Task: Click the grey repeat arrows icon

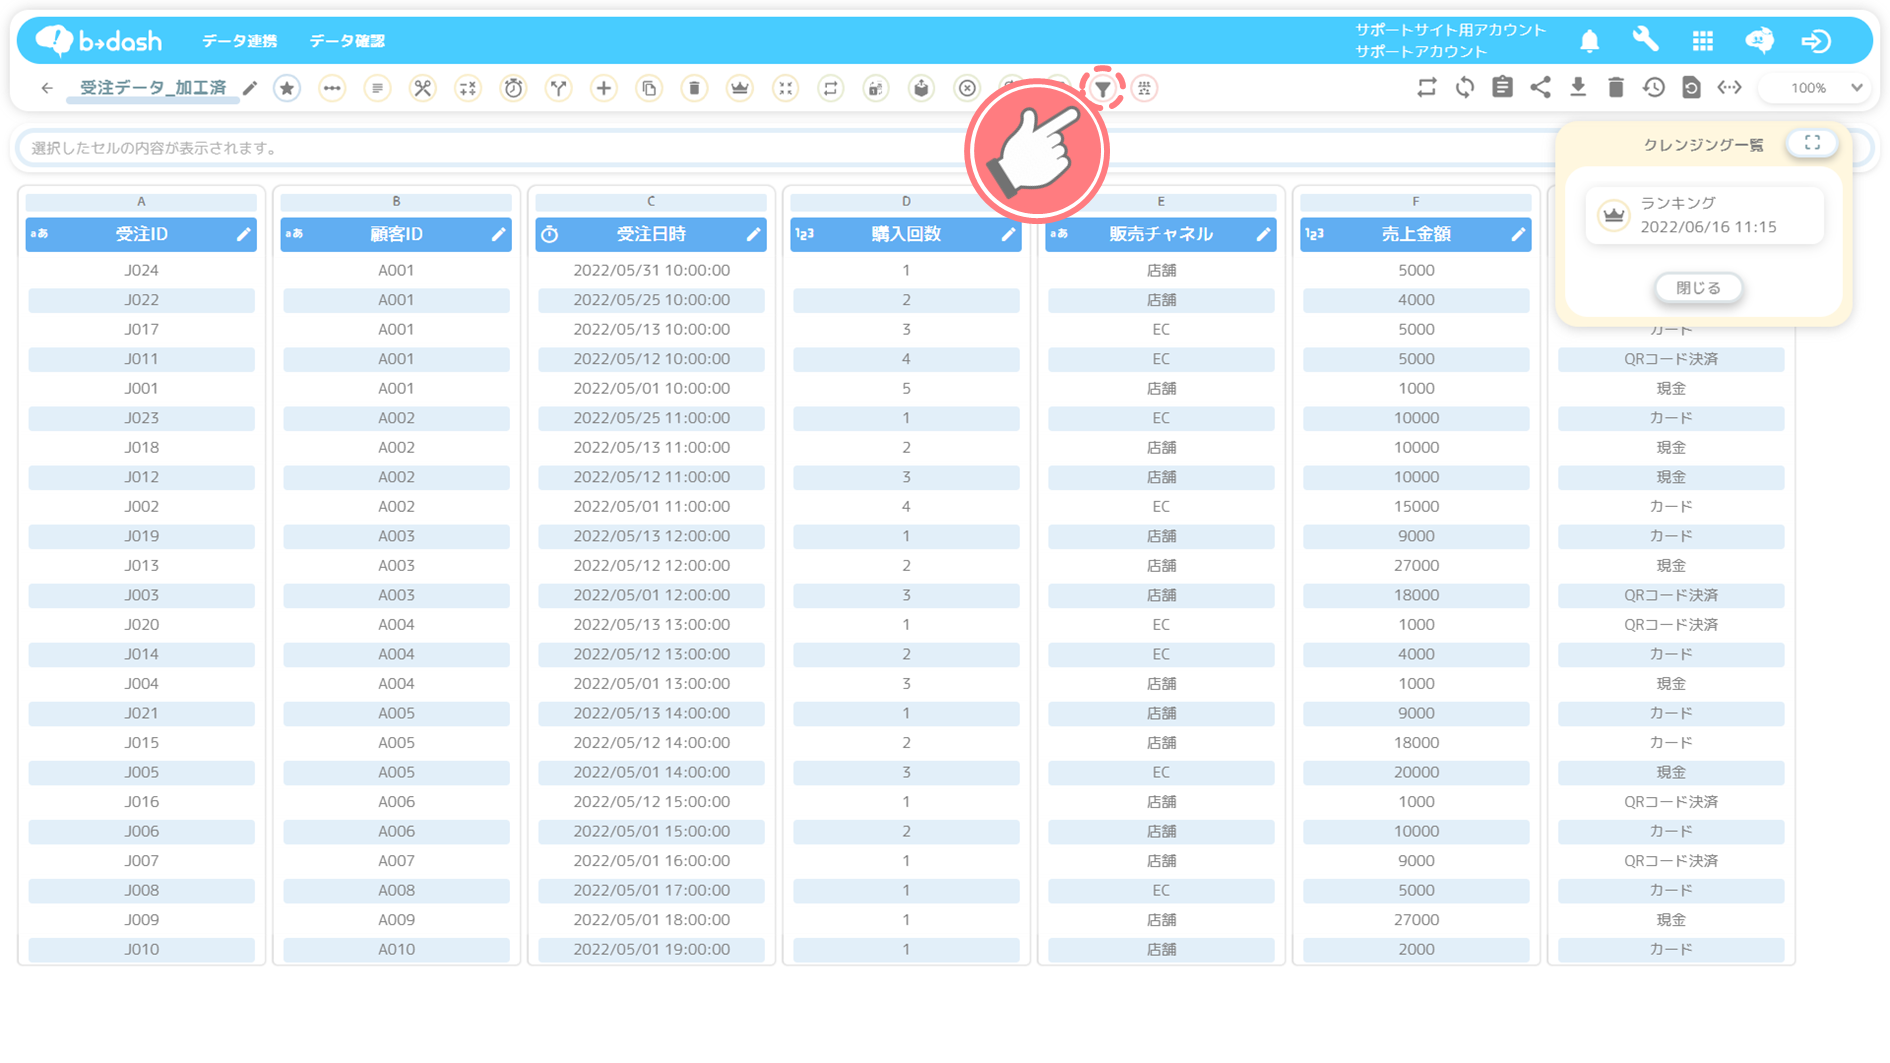Action: (x=1427, y=87)
